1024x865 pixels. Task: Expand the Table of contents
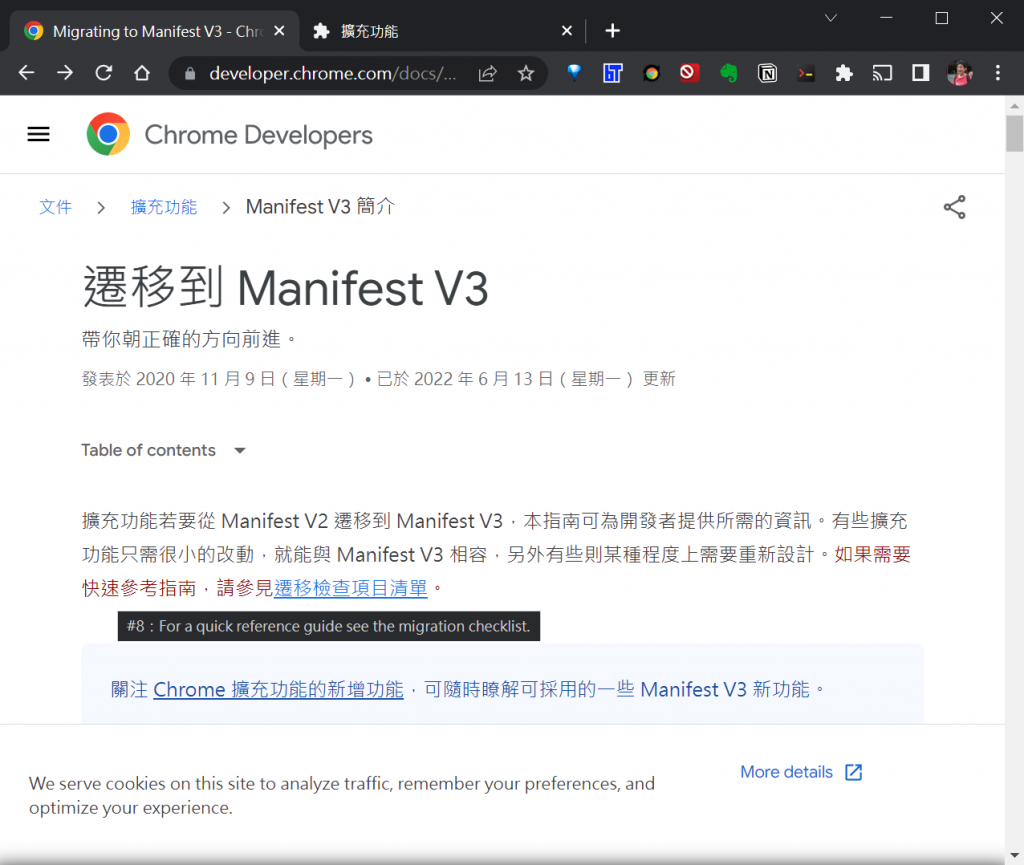163,450
